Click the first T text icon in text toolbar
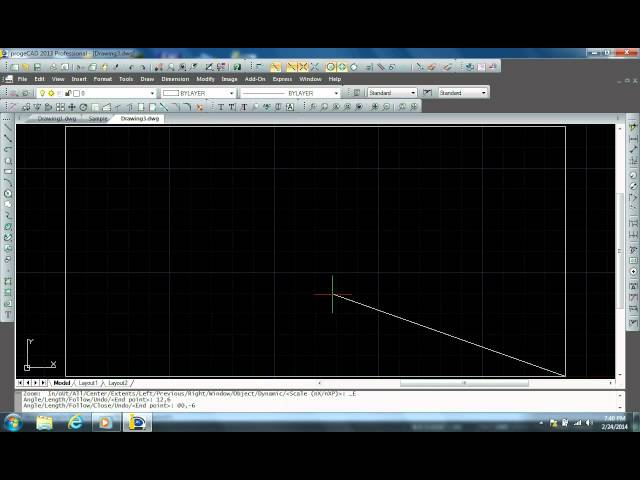640x480 pixels. (x=221, y=107)
